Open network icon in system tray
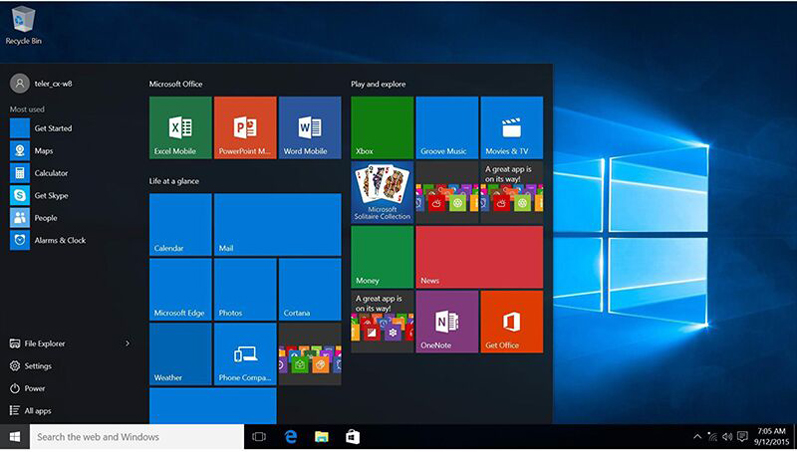 pos(712,437)
